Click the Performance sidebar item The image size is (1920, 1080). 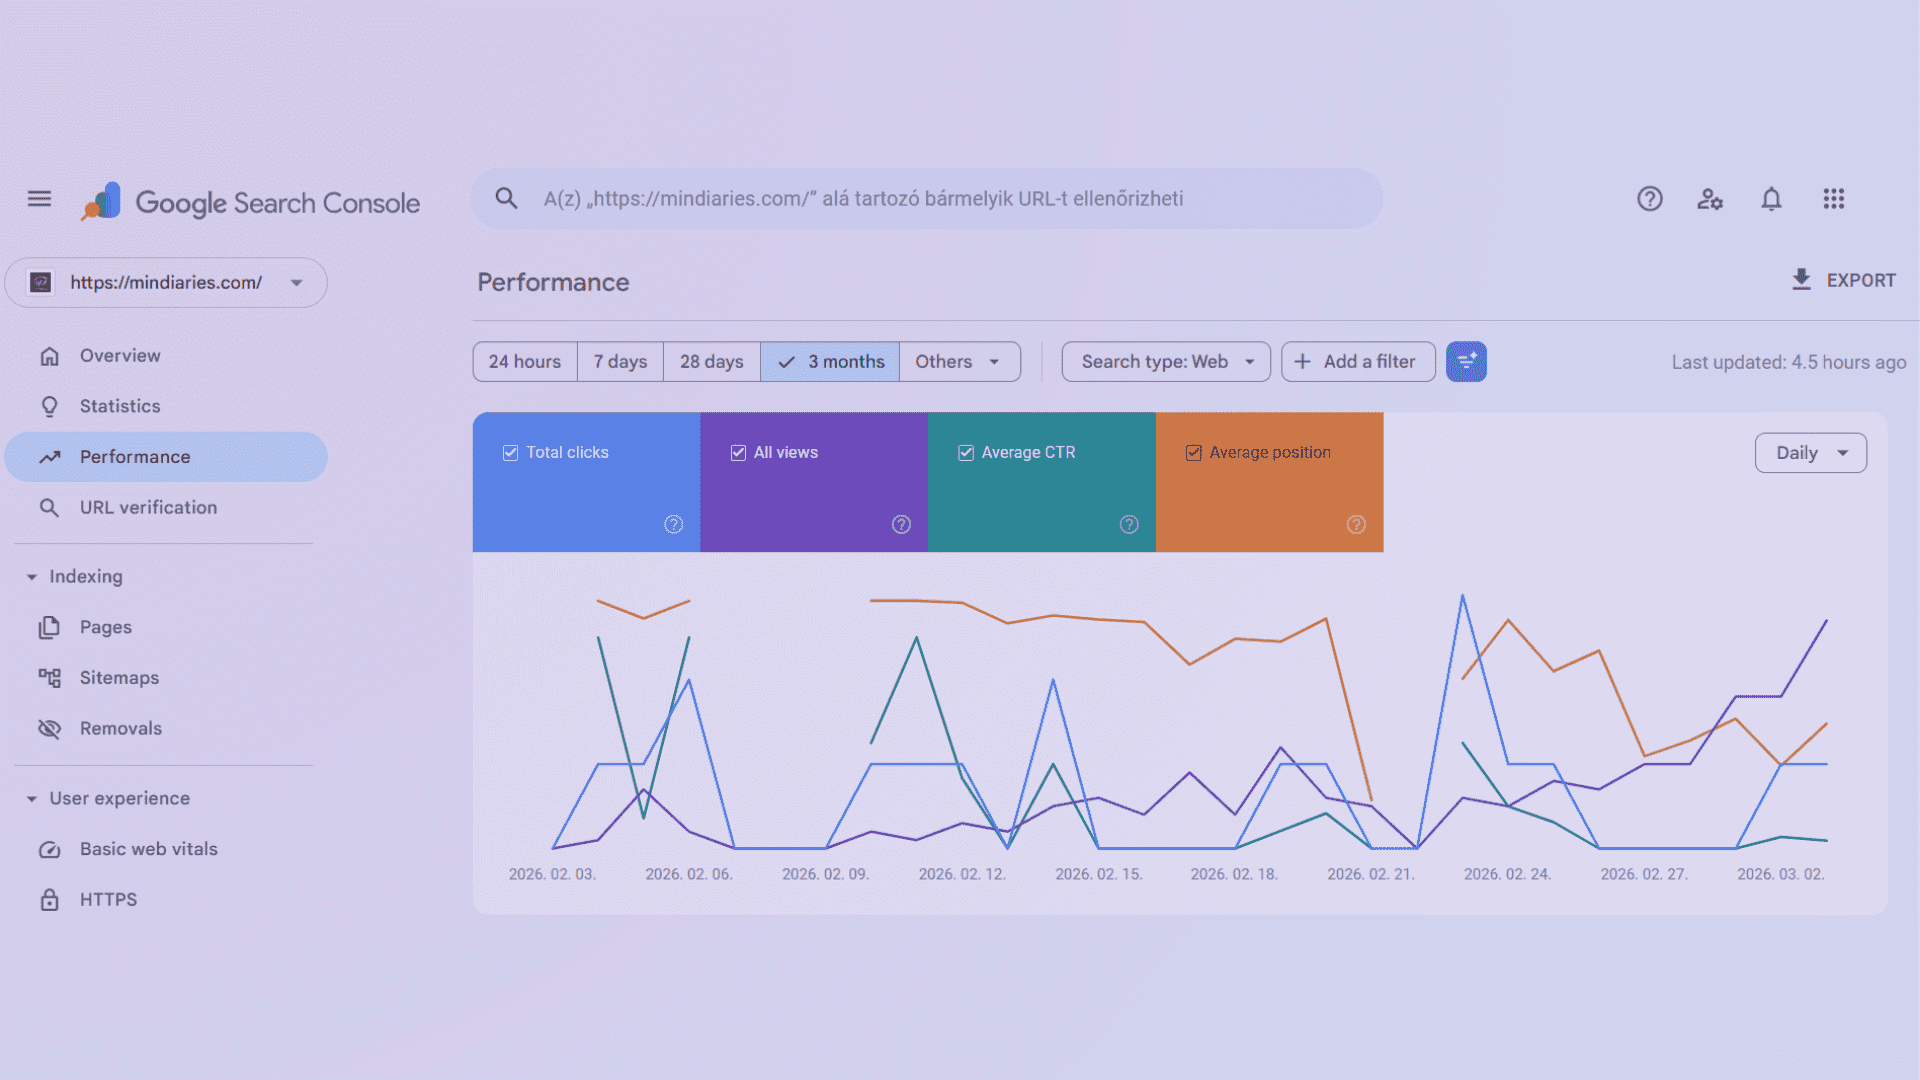pyautogui.click(x=166, y=457)
